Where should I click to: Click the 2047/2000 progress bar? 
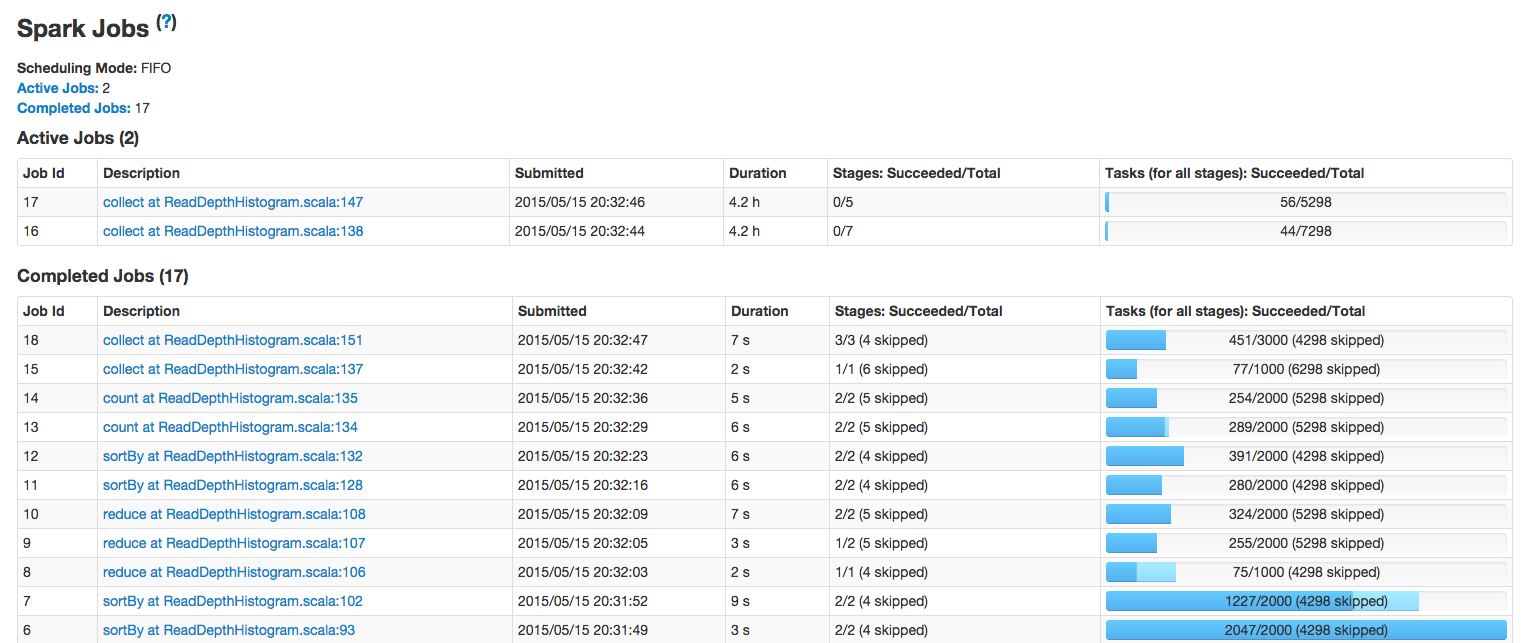[1305, 630]
